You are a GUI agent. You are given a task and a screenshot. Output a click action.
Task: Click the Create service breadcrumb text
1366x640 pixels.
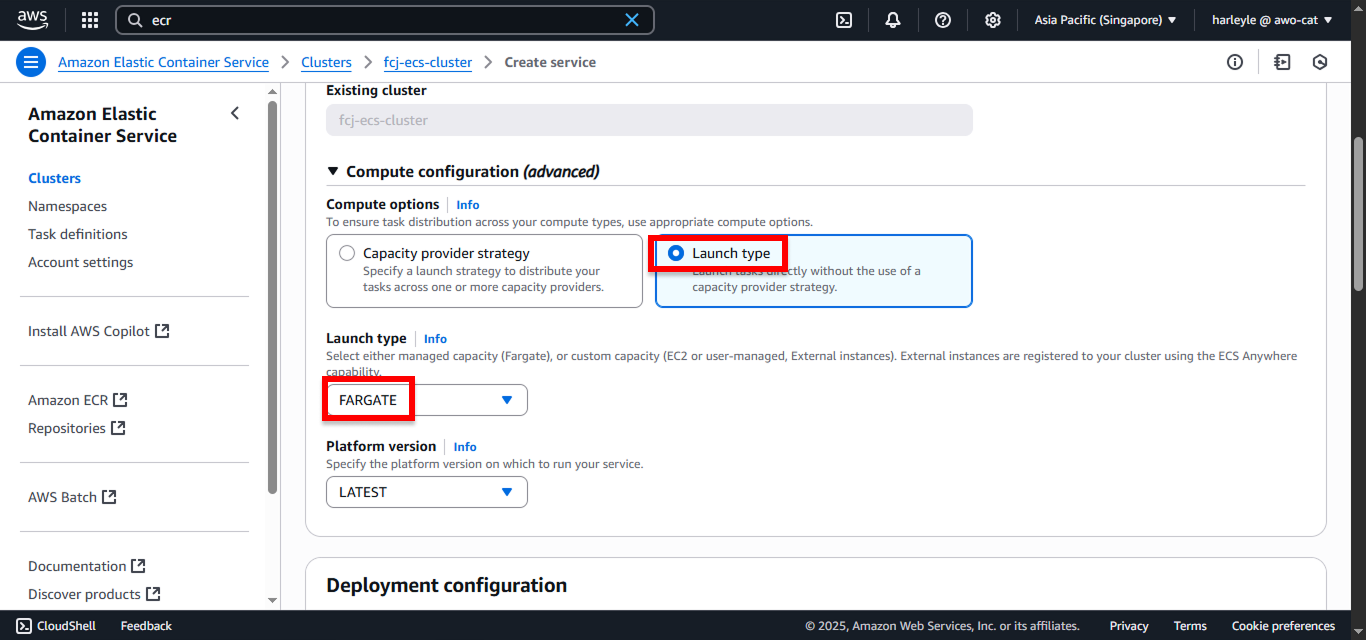[550, 62]
